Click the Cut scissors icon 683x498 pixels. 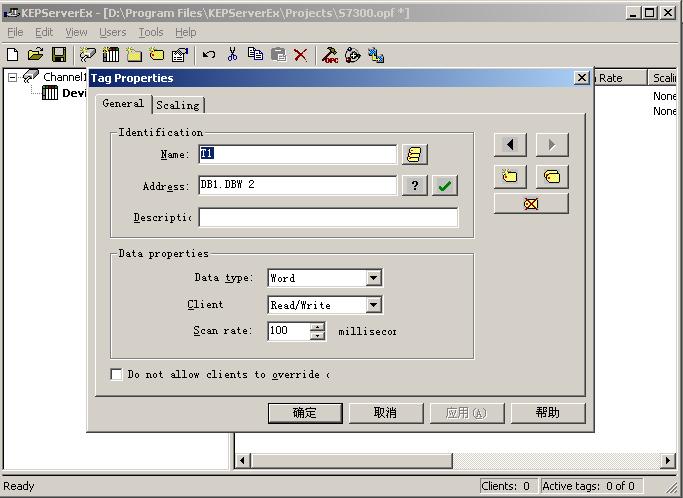pos(233,55)
